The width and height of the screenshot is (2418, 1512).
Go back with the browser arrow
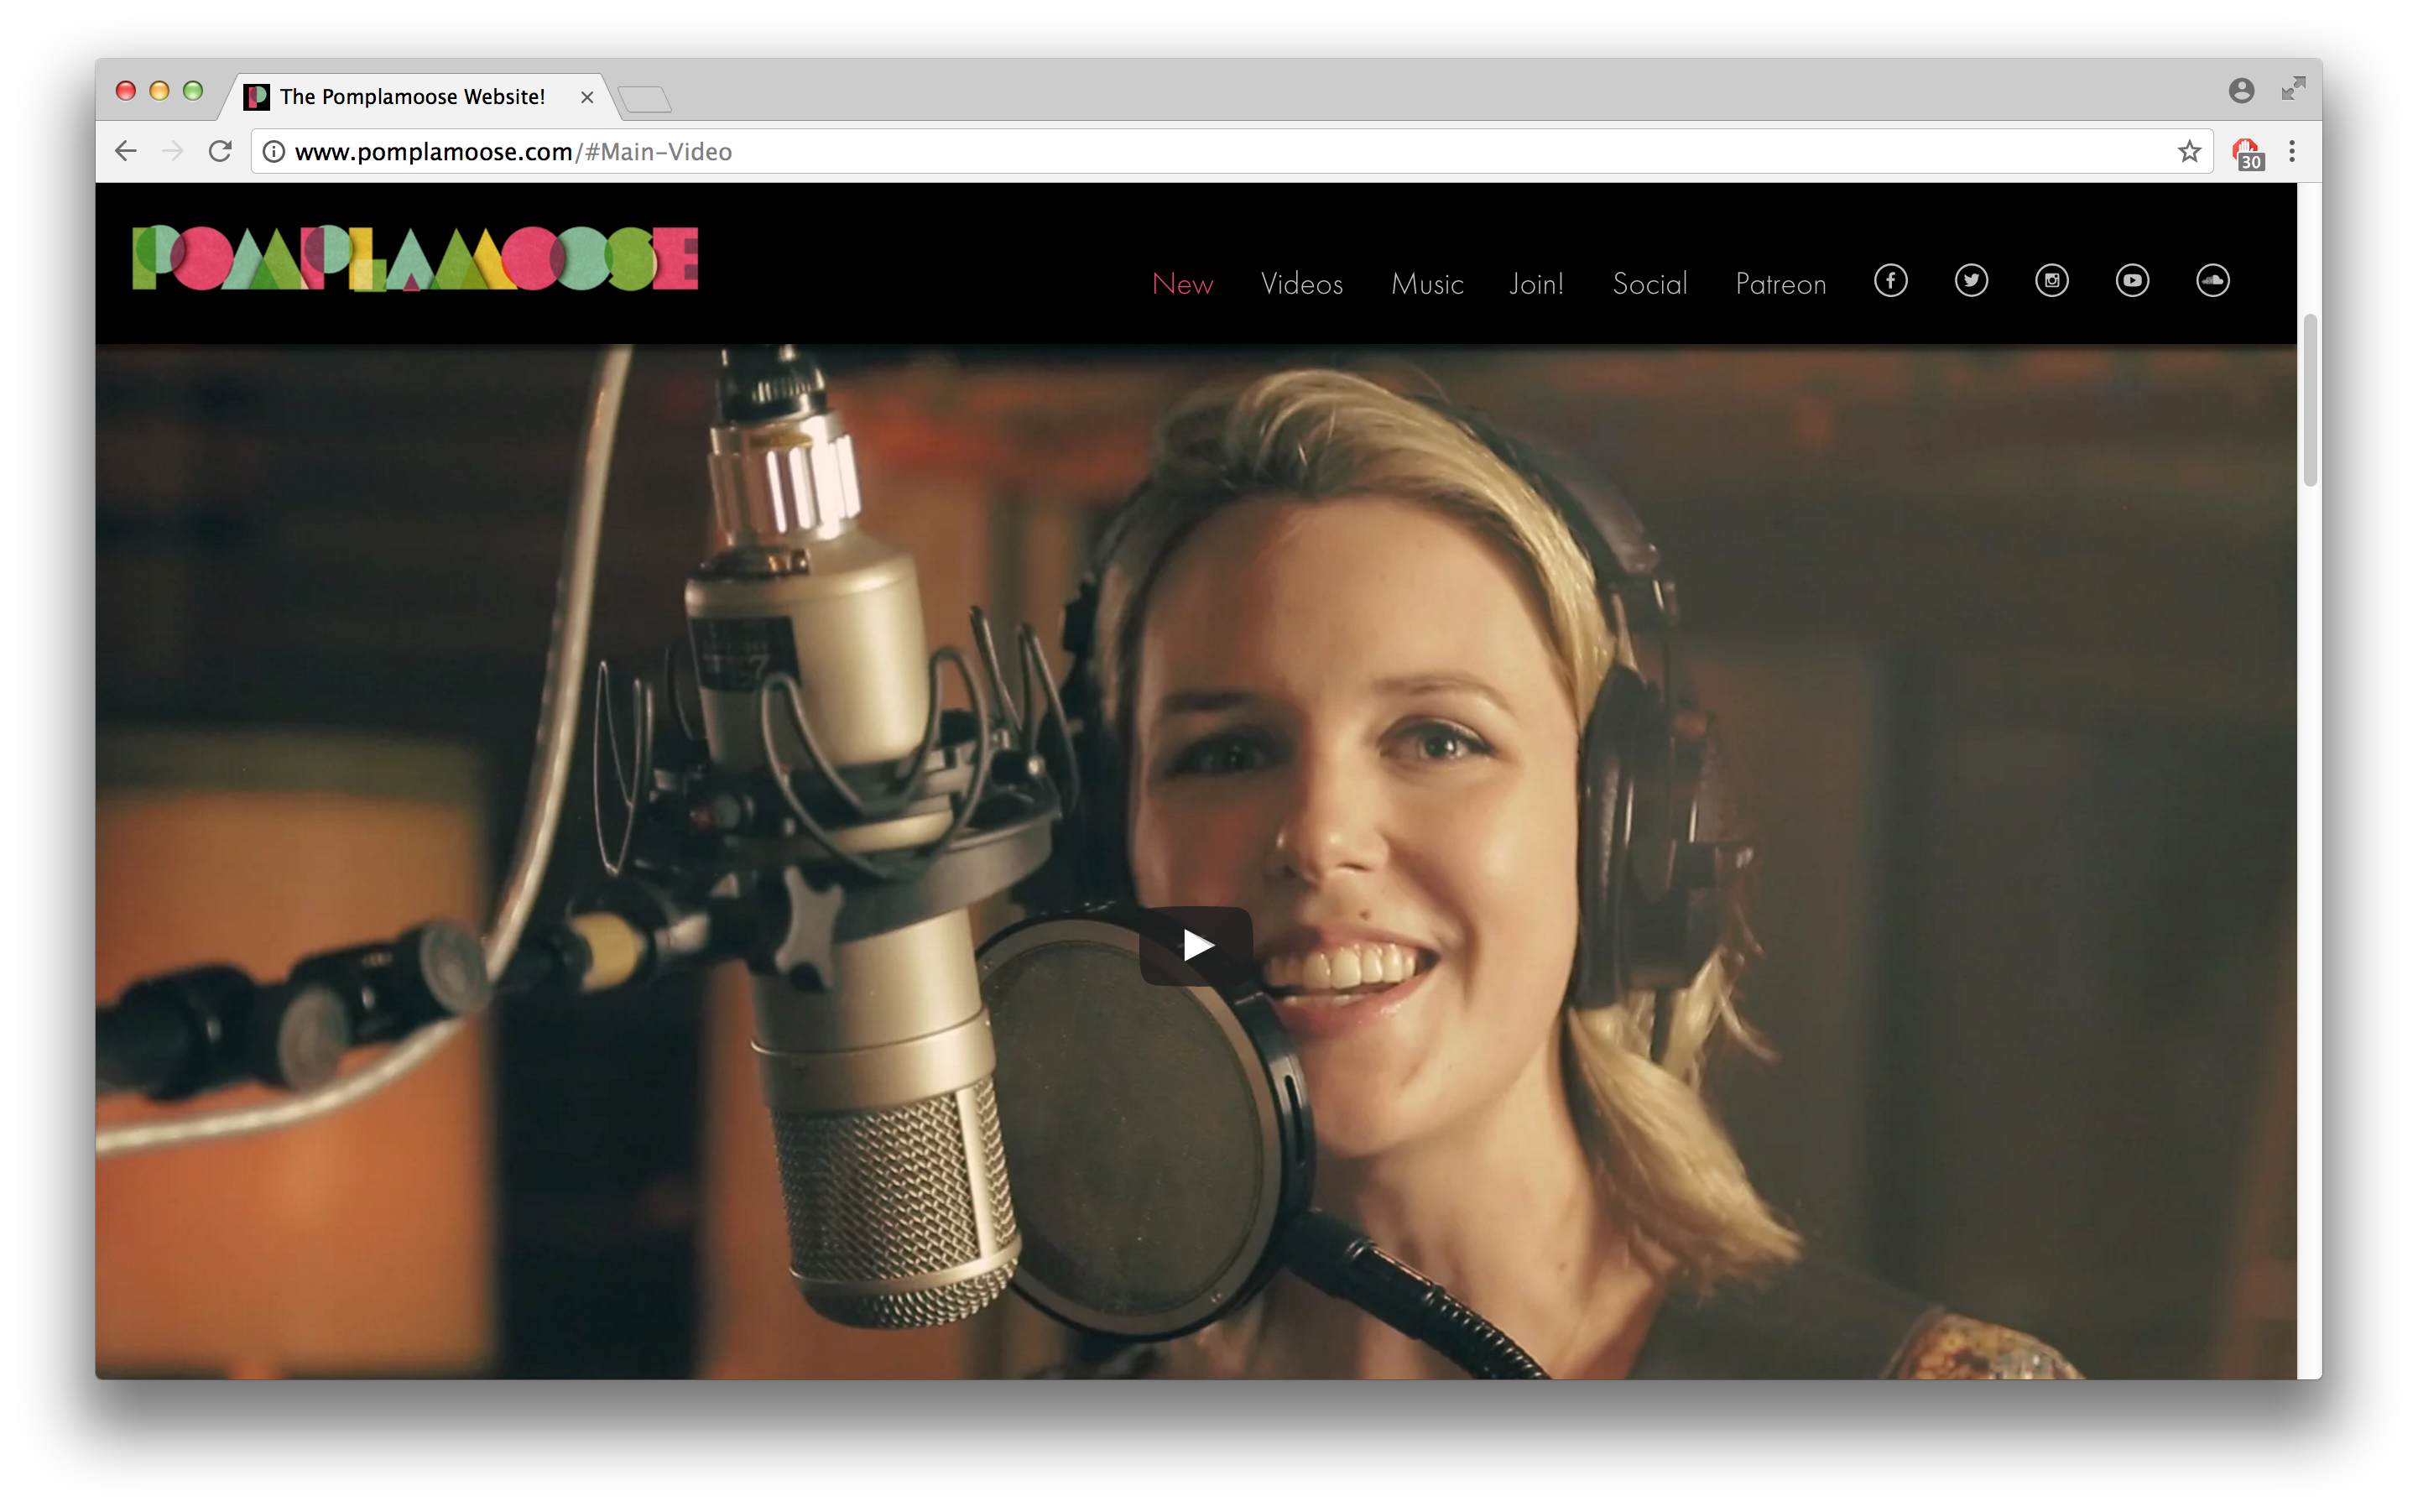pos(126,151)
